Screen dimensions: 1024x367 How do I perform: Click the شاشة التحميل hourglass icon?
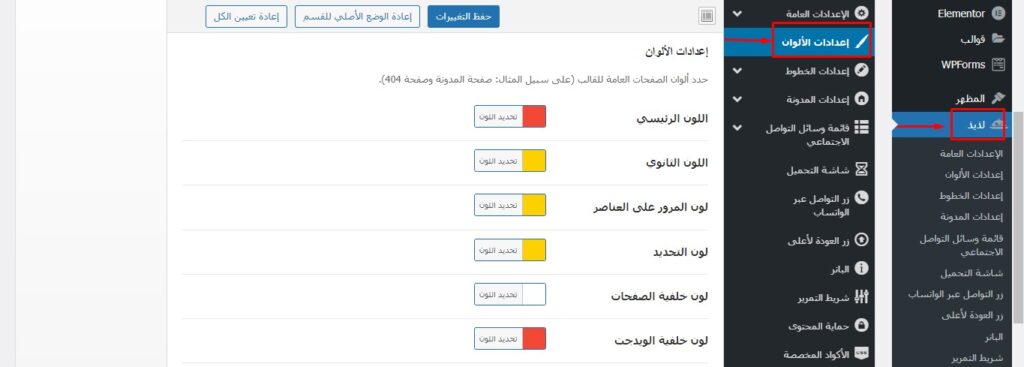coord(861,170)
